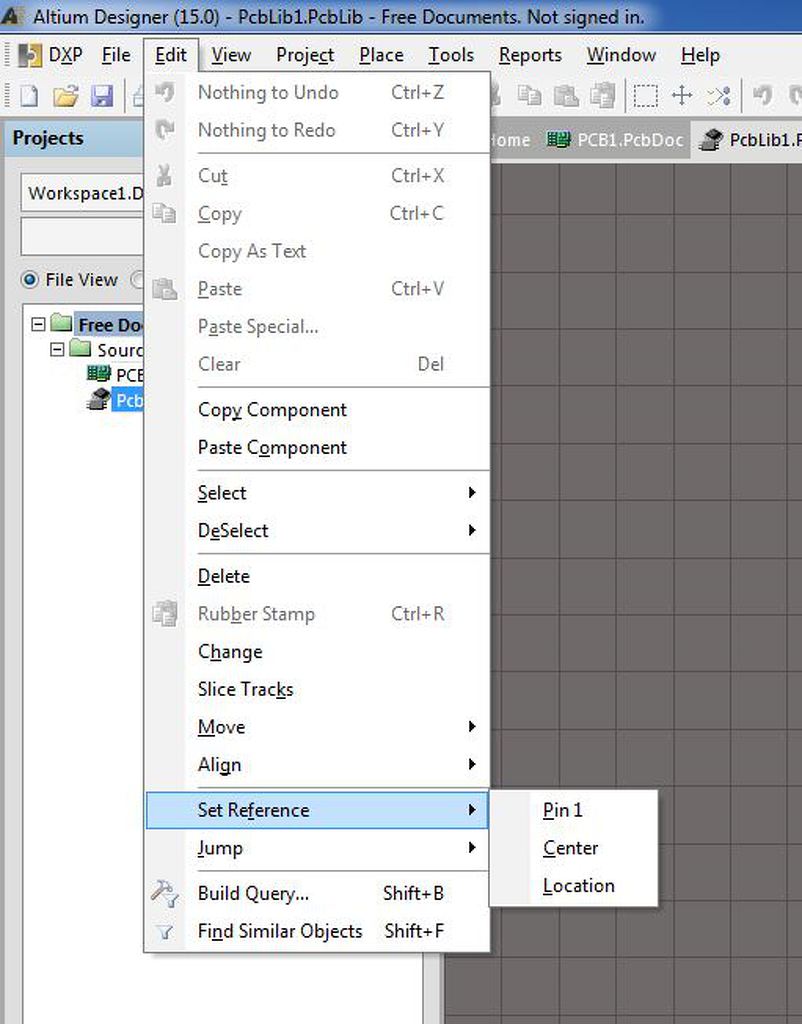Screen dimensions: 802x1024
Task: Collapse the Free Documents tree node
Action: click(x=38, y=324)
